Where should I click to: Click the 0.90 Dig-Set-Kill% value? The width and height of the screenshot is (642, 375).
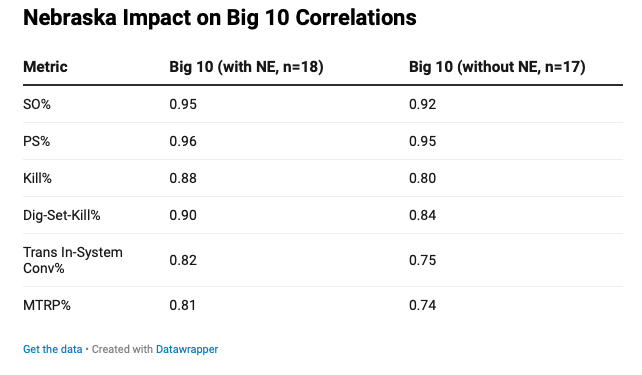[x=183, y=215]
